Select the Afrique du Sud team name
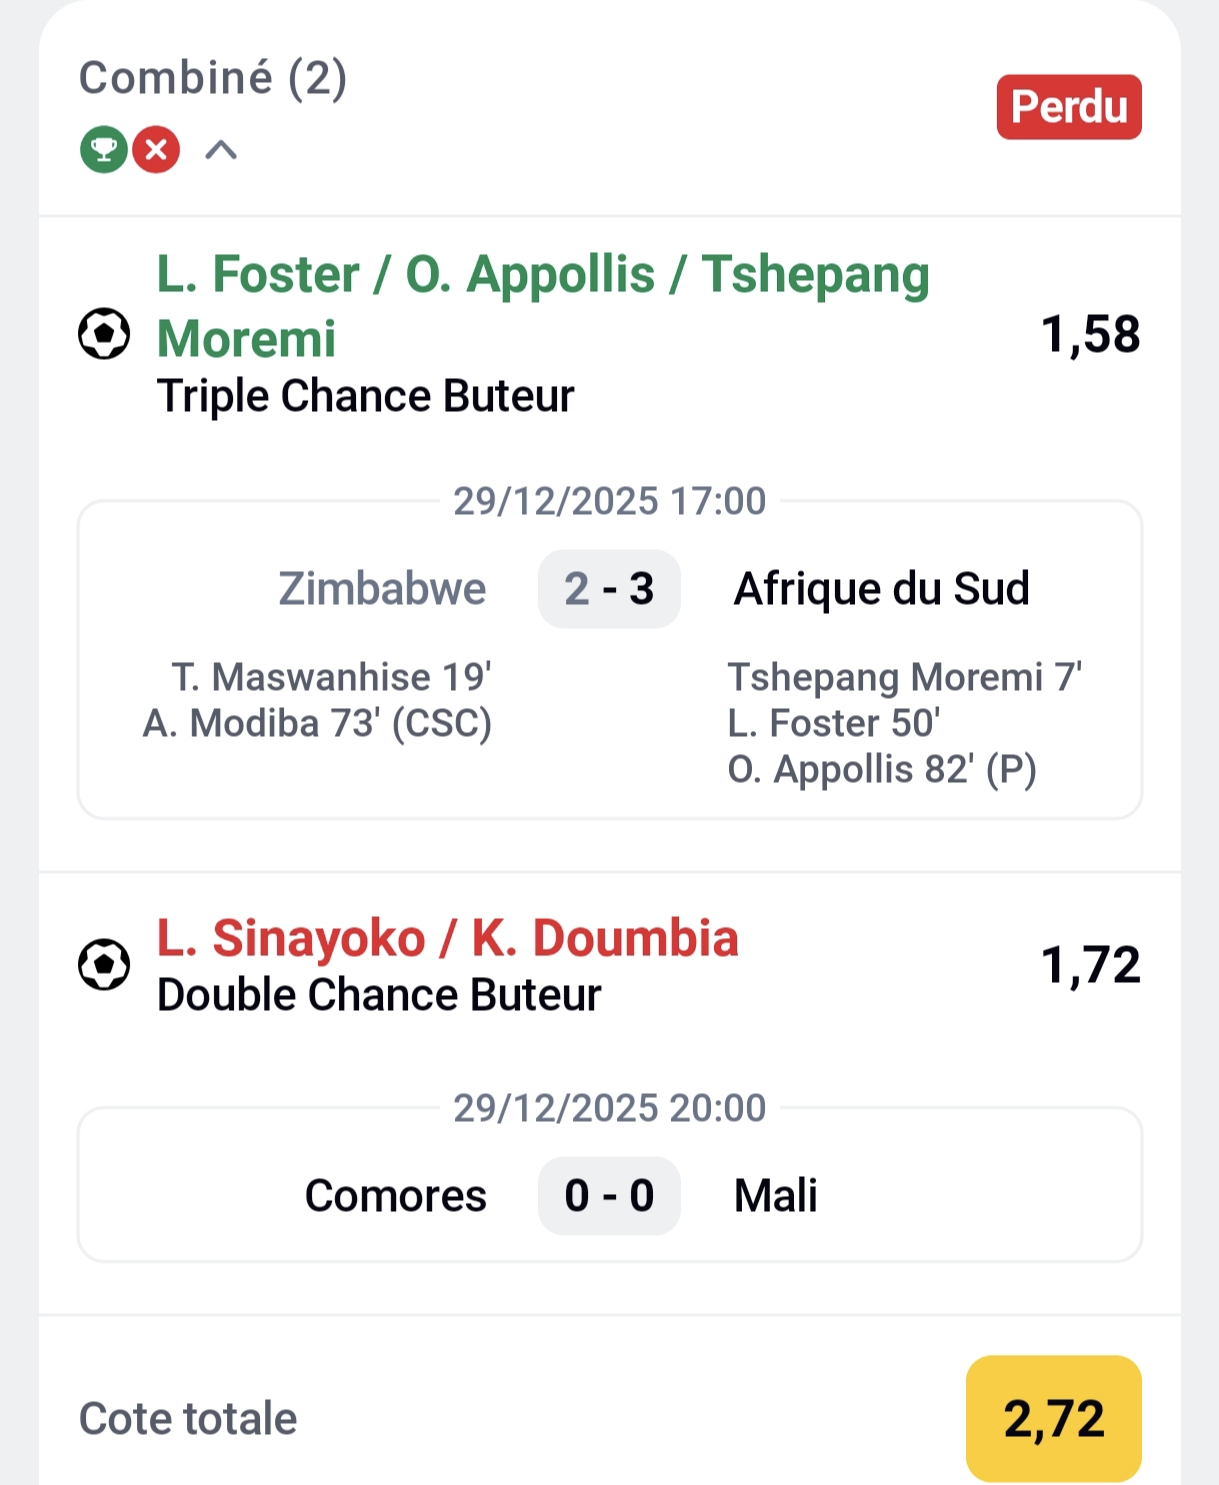Viewport: 1219px width, 1485px height. click(x=881, y=589)
